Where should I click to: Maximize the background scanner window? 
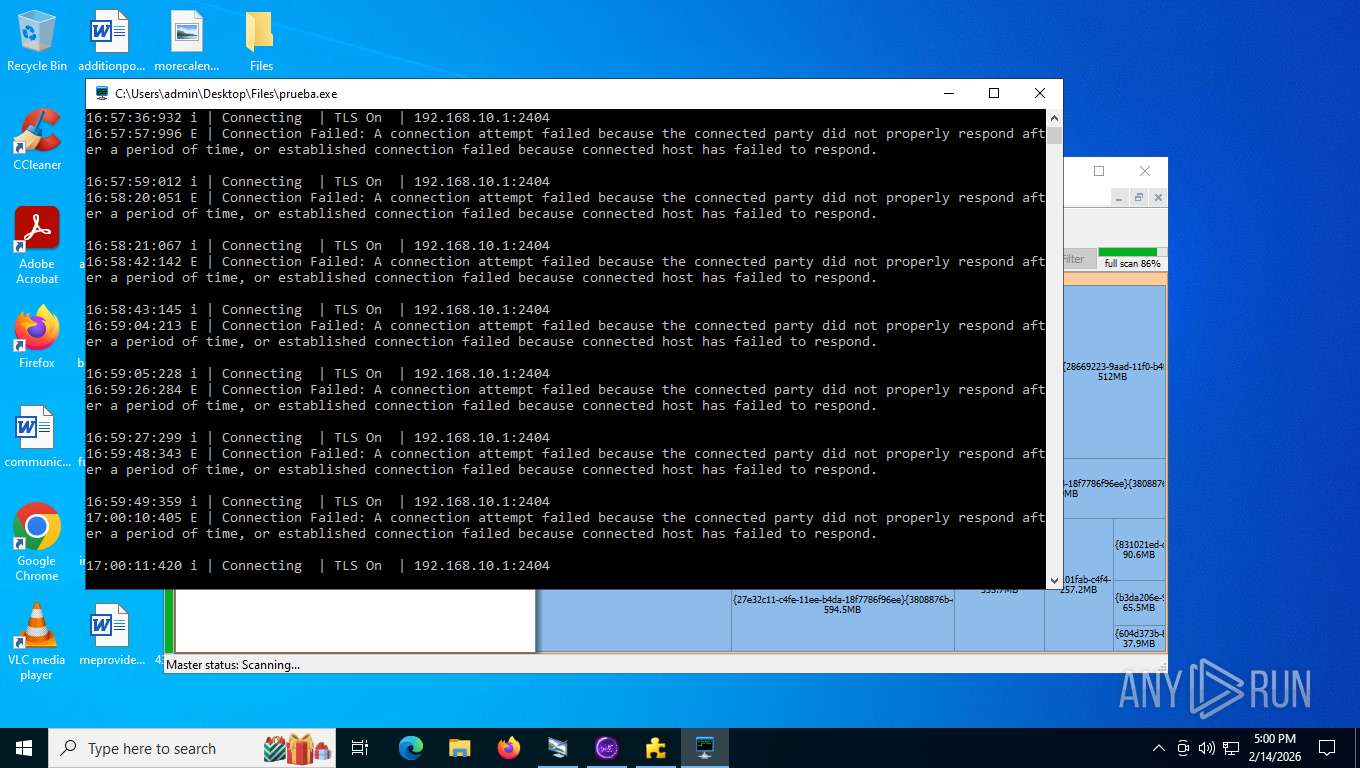click(x=1098, y=171)
